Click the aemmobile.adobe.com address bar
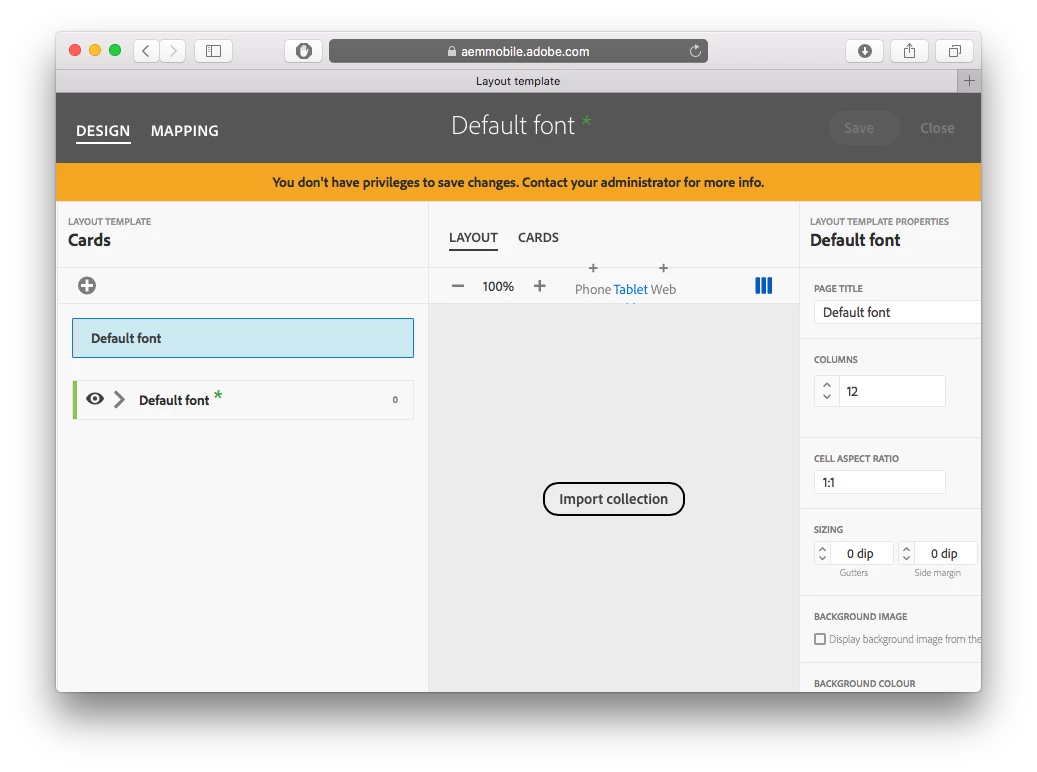Viewport: 1037px width, 772px height. [518, 51]
